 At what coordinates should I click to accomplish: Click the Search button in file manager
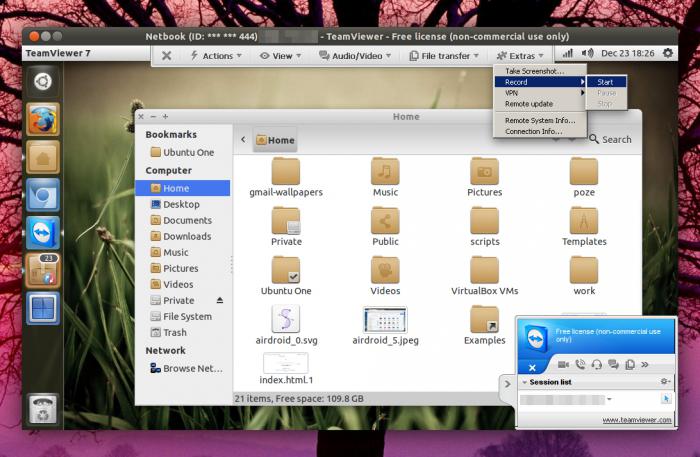[x=610, y=139]
